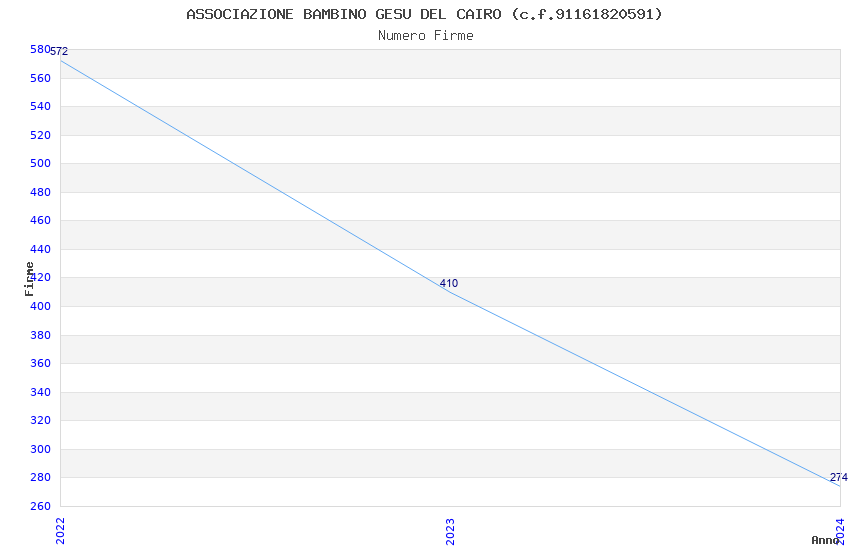Click the Anno axis title
Viewport: 850px width, 550px height.
coord(825,540)
